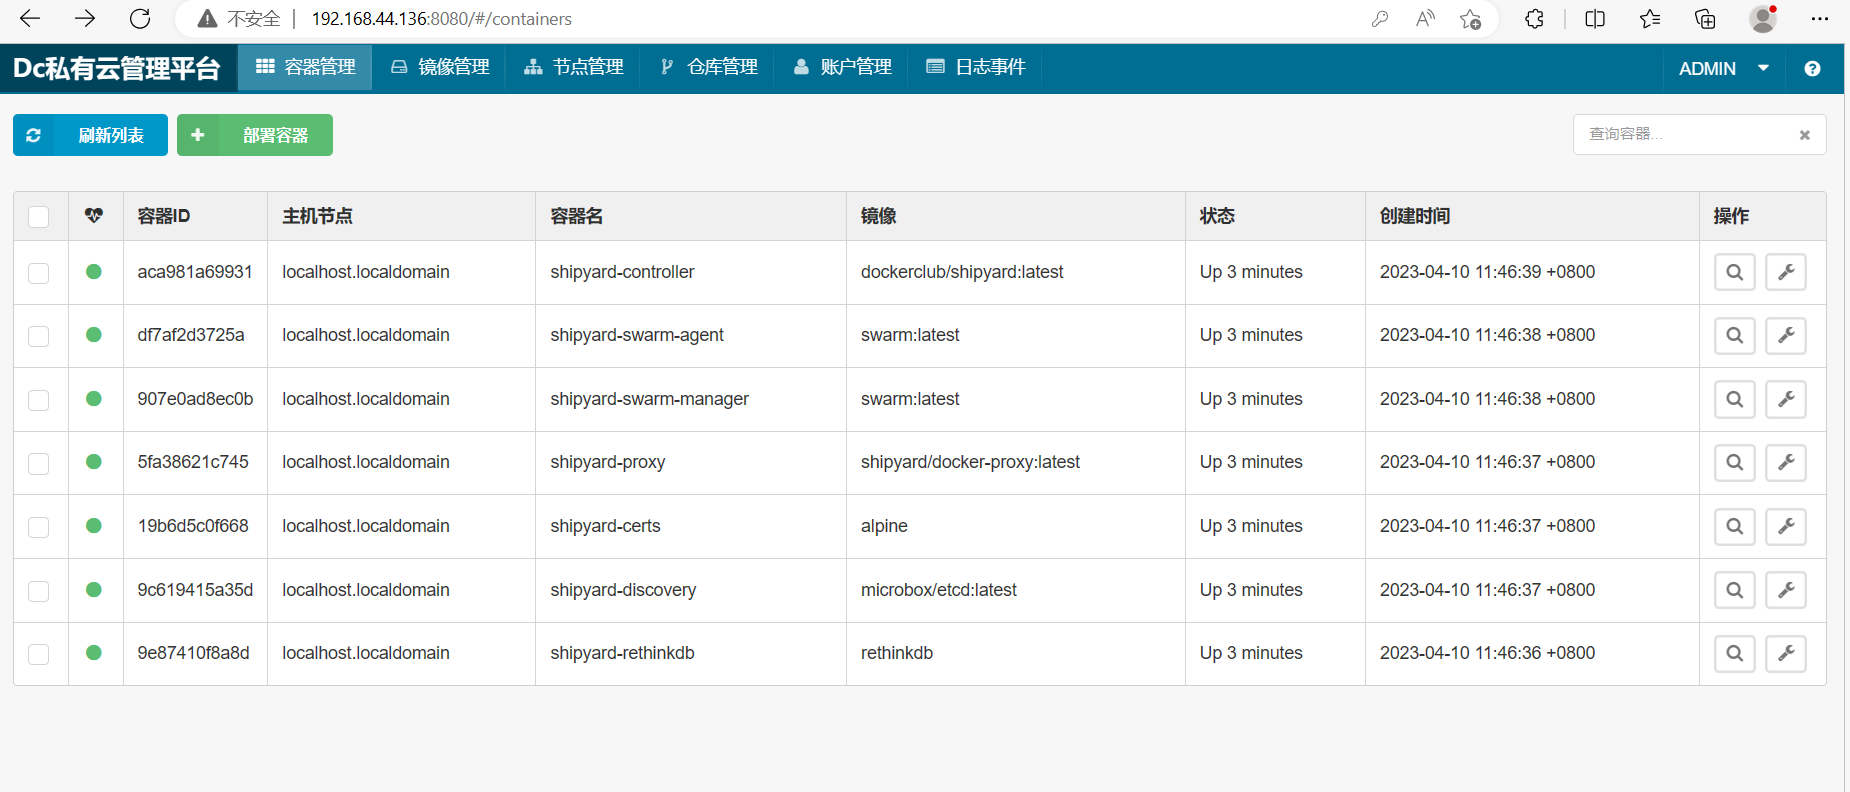Inspect the shipyard-swarm-agent container with magnifier
The image size is (1850, 792).
[x=1735, y=335]
